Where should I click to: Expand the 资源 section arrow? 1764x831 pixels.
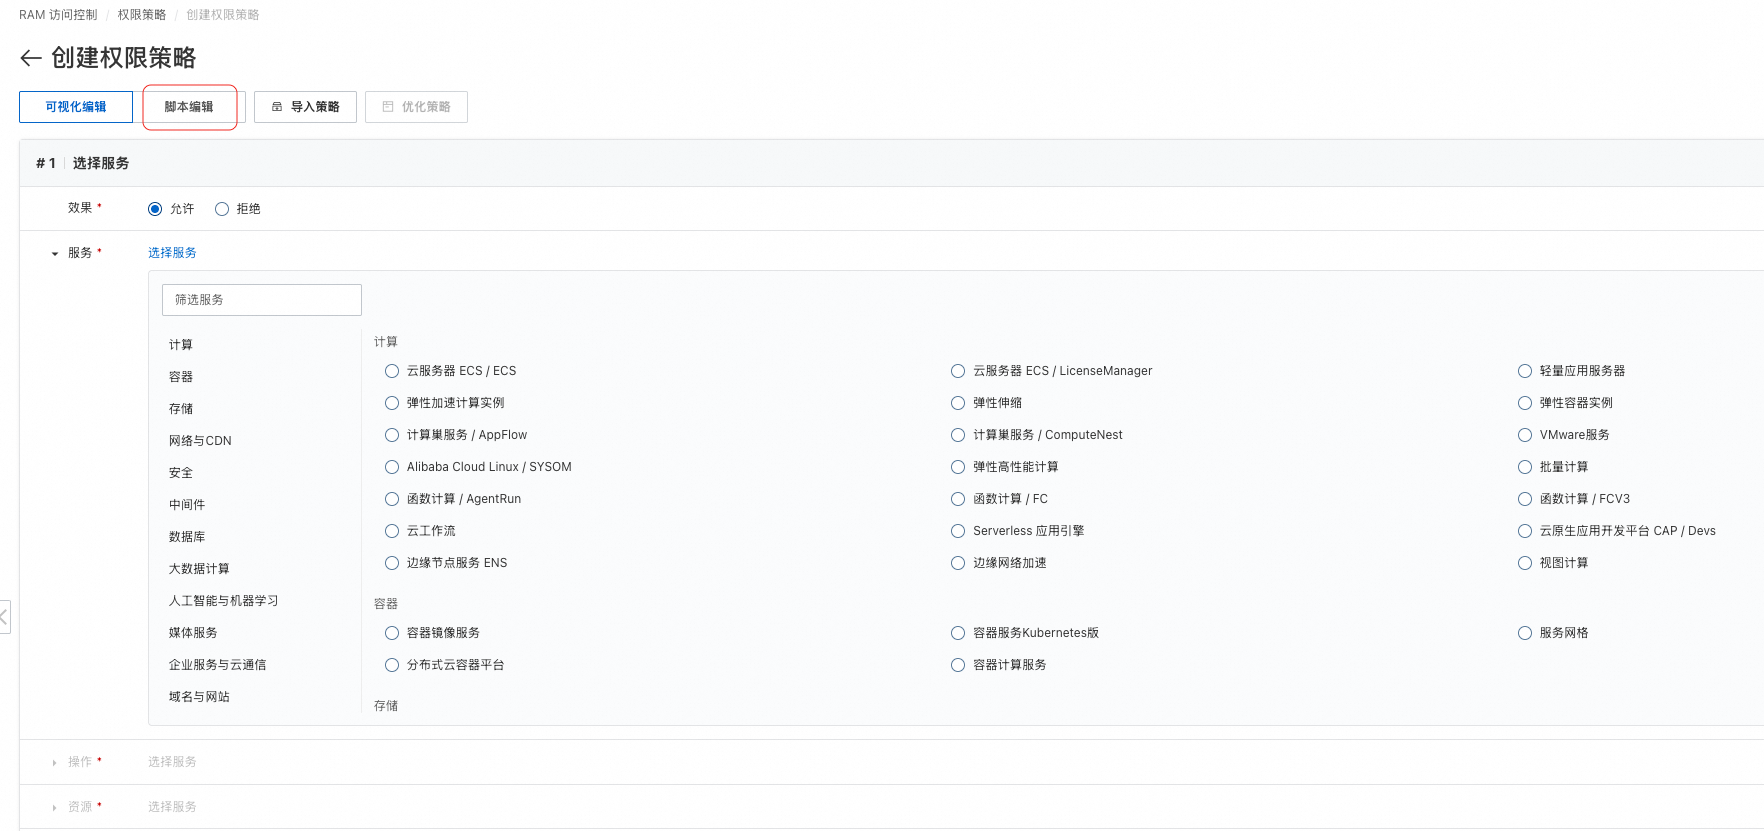click(x=55, y=808)
